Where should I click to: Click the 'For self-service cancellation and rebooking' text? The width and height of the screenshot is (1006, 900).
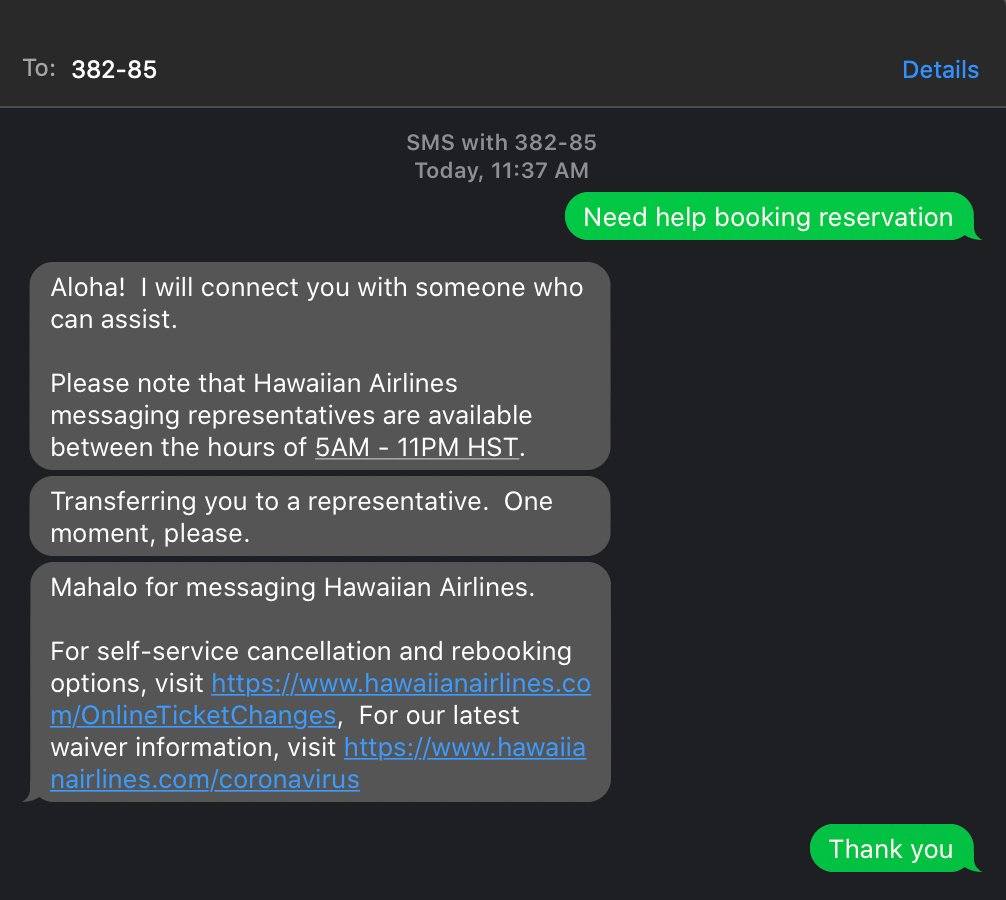pos(311,651)
